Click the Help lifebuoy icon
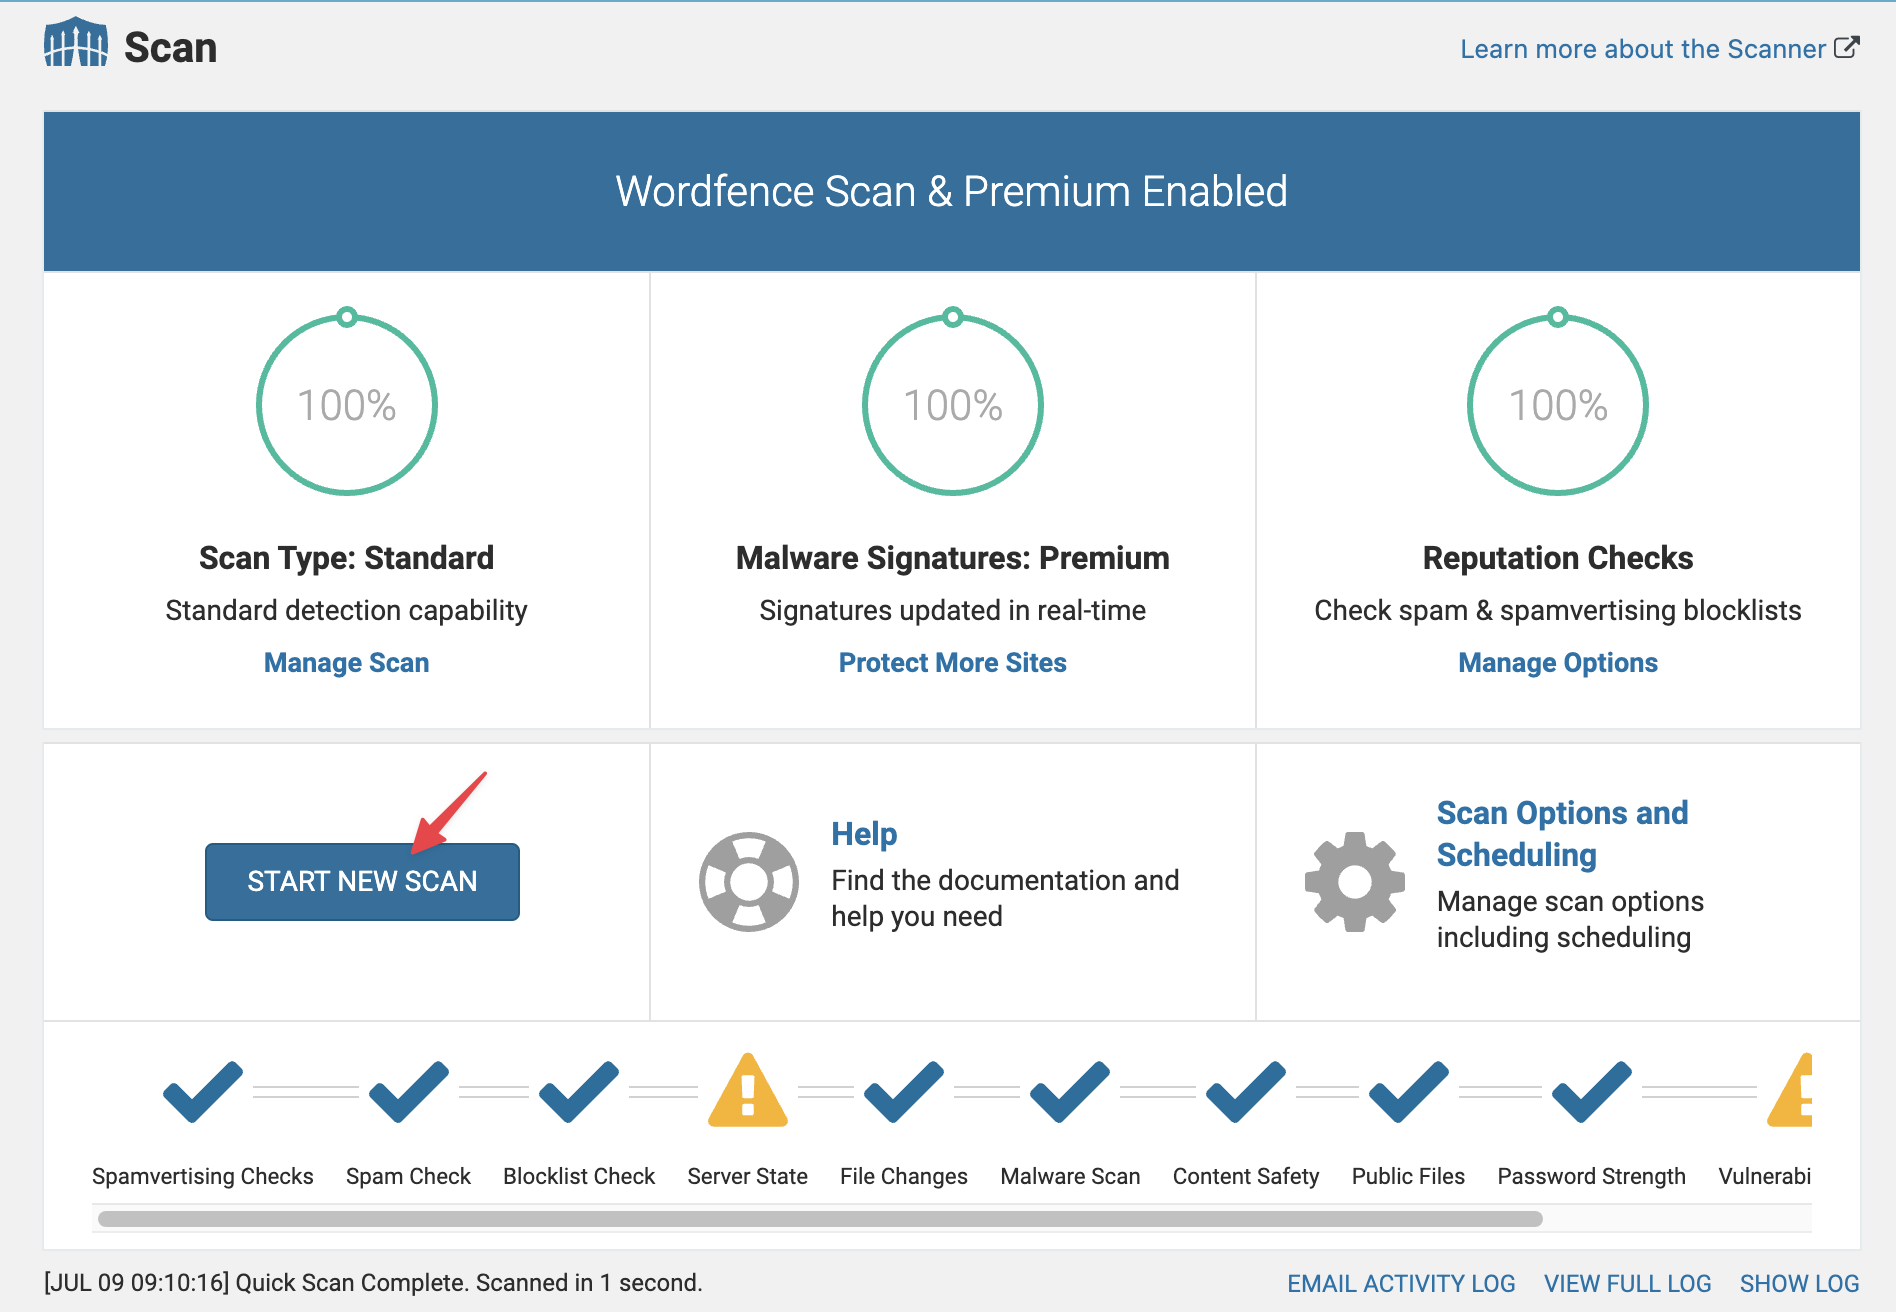Viewport: 1896px width, 1312px height. pos(748,881)
